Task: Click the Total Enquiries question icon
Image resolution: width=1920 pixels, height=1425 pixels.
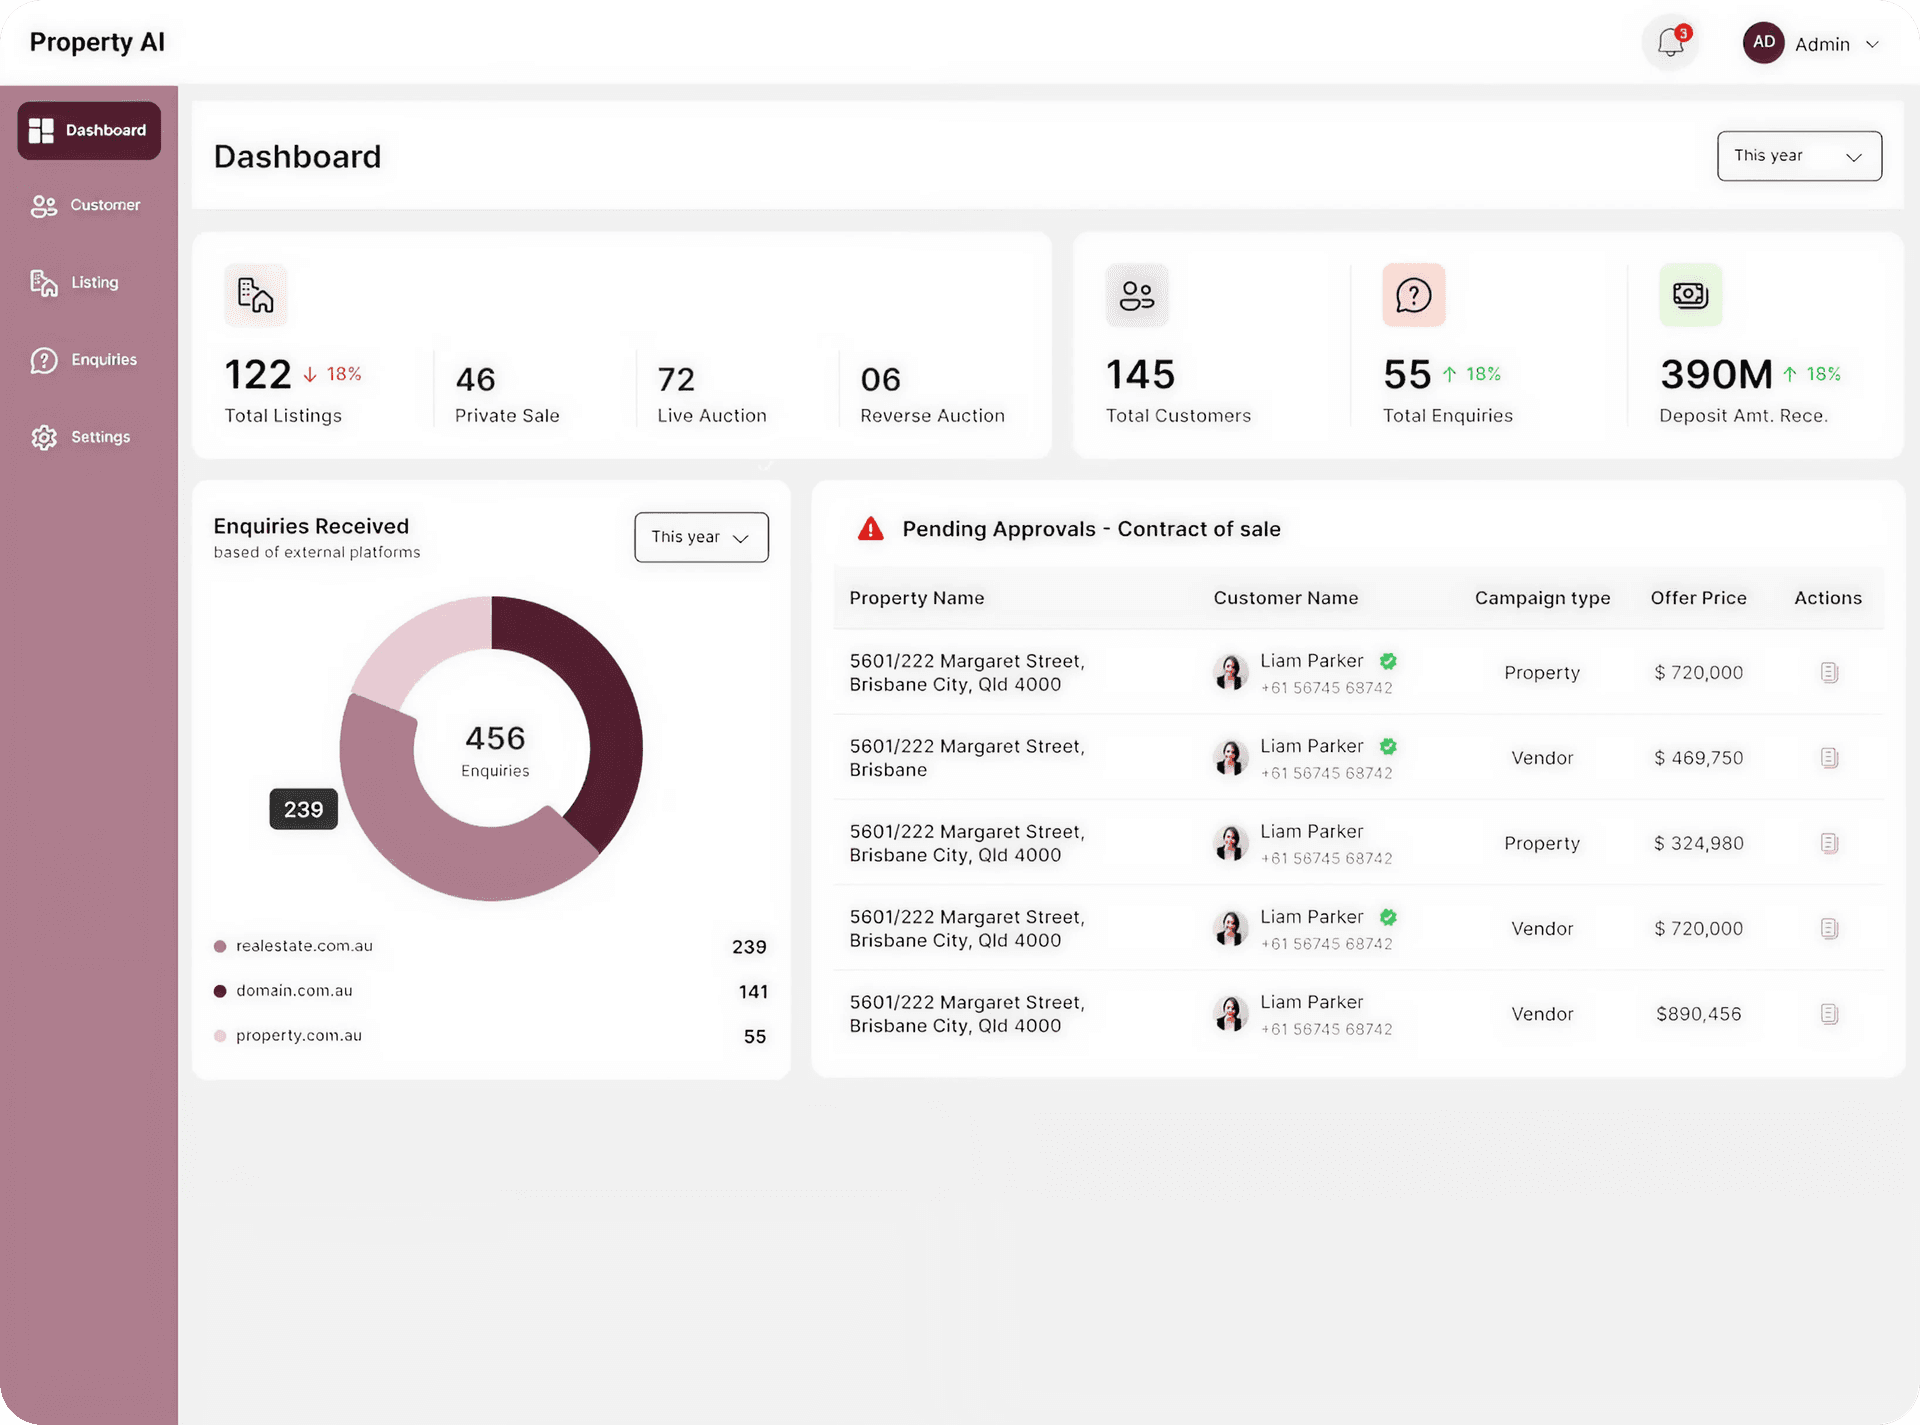Action: point(1413,295)
